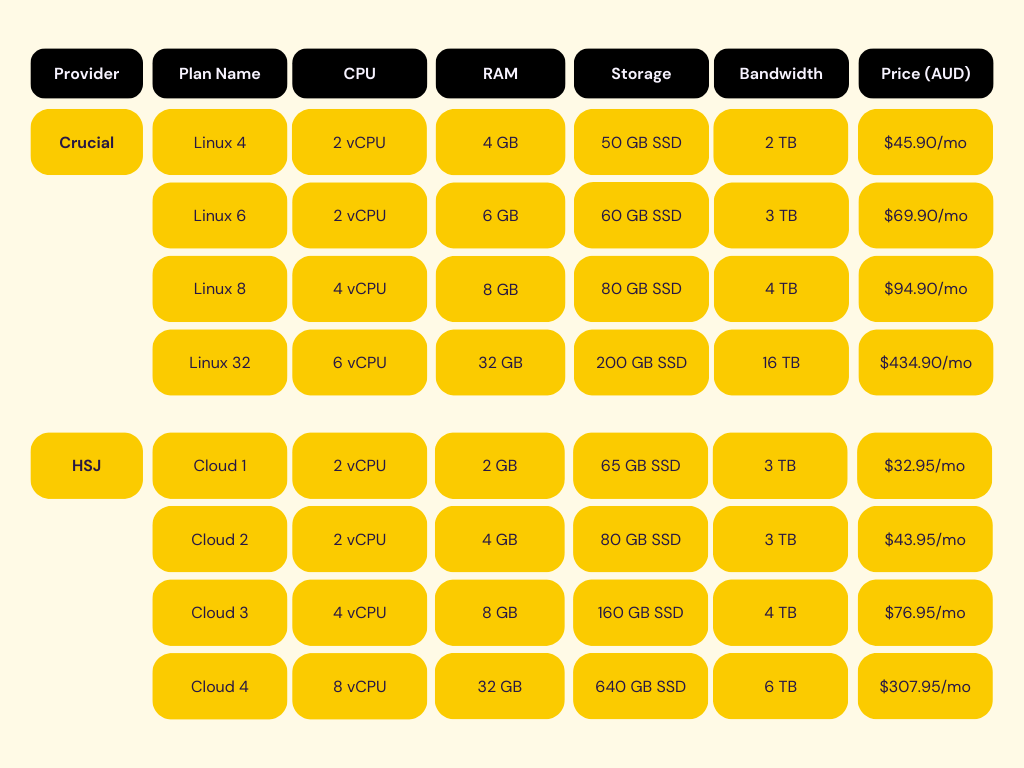
Task: Select the $45.90/mo price cell
Action: click(926, 142)
